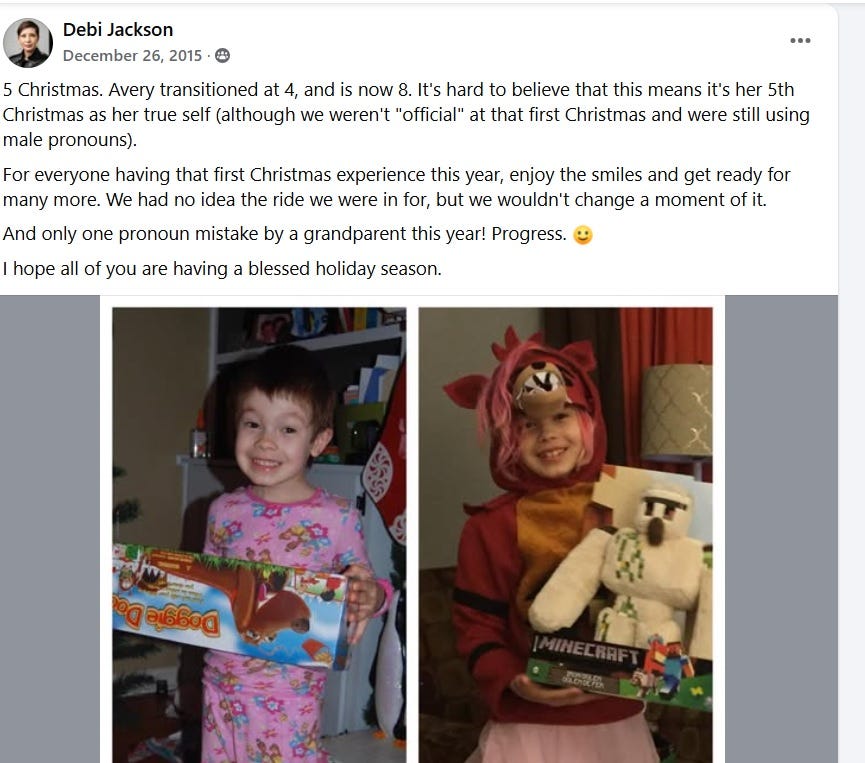Click the smiley emoji after "Progress."
865x763 pixels.
point(583,235)
